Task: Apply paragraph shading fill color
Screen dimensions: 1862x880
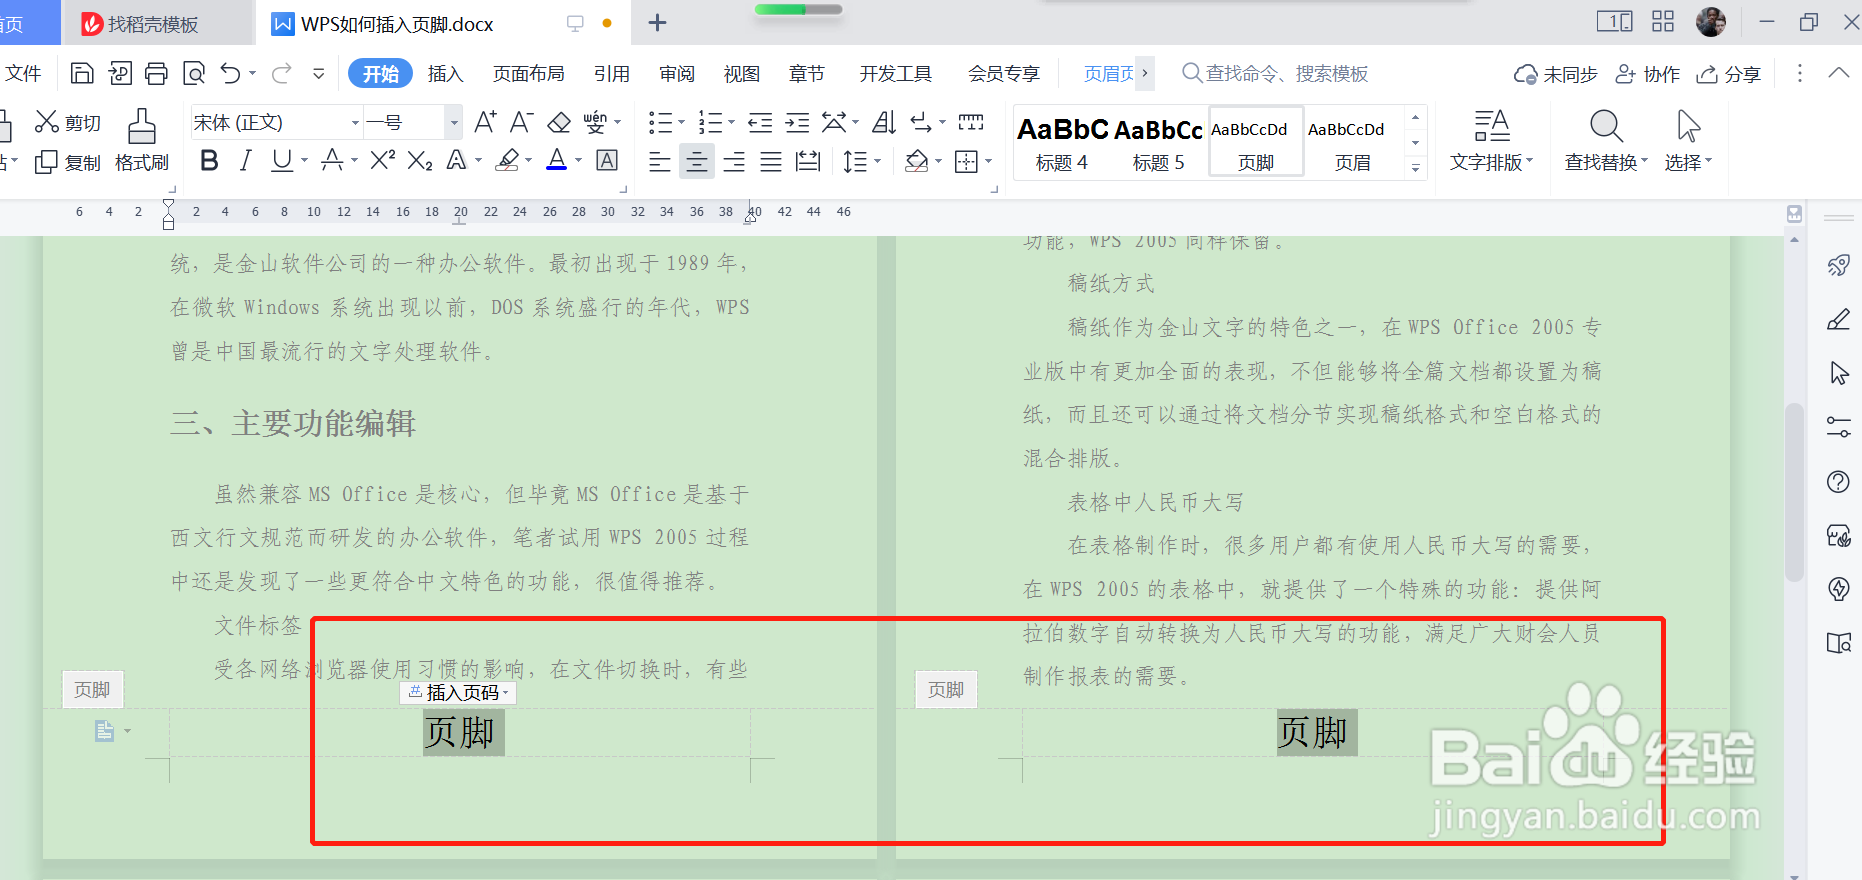Action: coord(916,161)
